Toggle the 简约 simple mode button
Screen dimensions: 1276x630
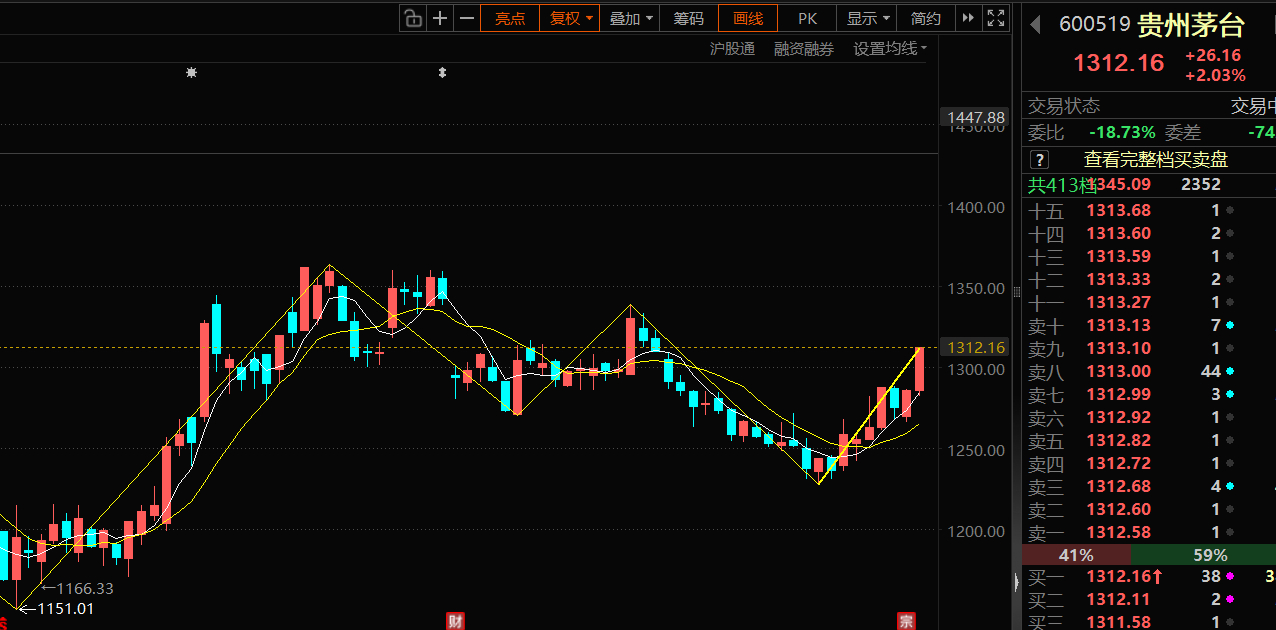[x=926, y=18]
